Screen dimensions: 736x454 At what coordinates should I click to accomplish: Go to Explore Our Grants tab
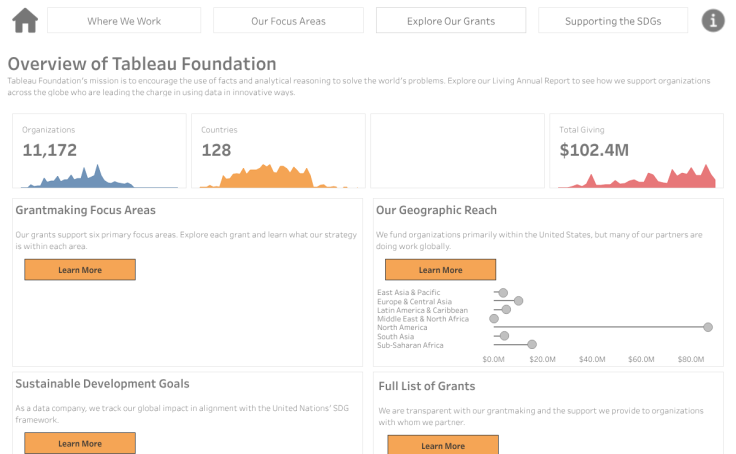(x=450, y=21)
